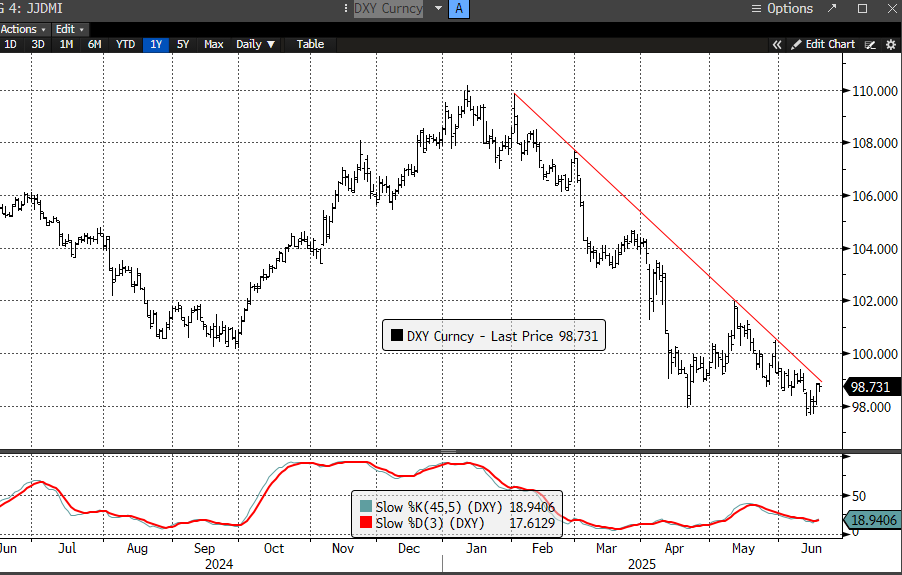This screenshot has width=902, height=575.
Task: Switch to Table view
Action: coord(310,44)
